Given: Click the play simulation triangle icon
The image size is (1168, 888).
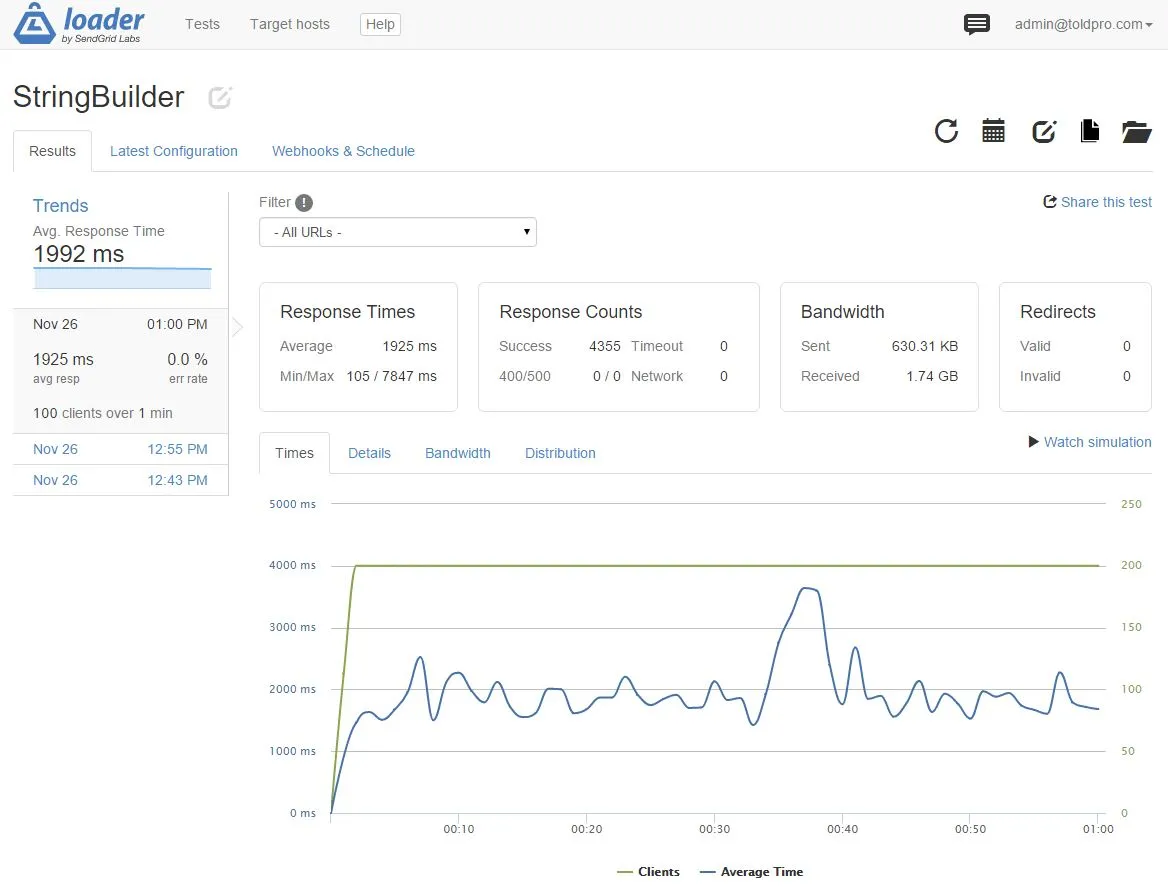Looking at the screenshot, I should pos(1033,442).
